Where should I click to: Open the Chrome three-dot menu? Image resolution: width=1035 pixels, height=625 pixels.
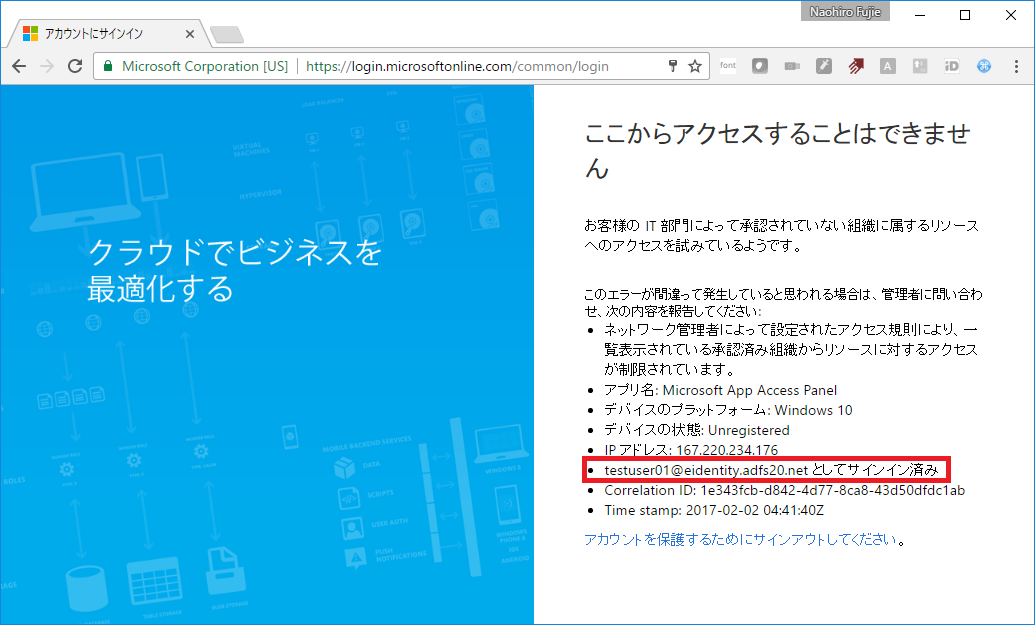pos(1016,66)
